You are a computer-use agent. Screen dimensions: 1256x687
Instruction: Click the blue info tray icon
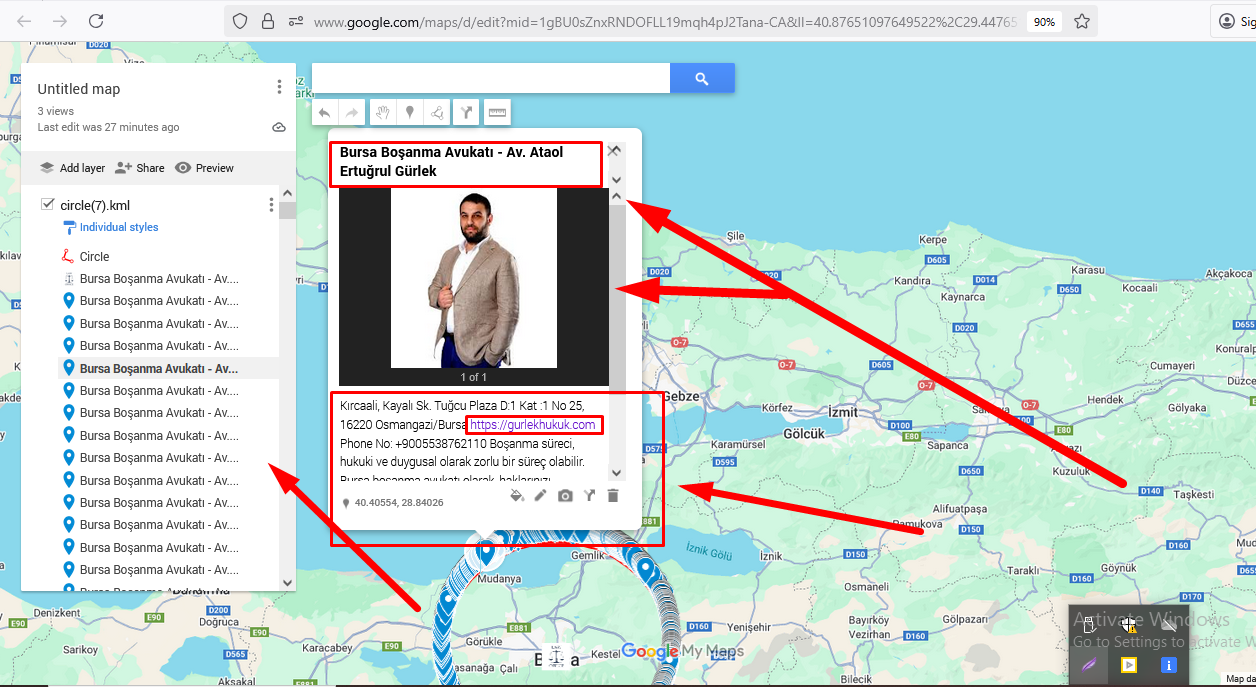1168,664
